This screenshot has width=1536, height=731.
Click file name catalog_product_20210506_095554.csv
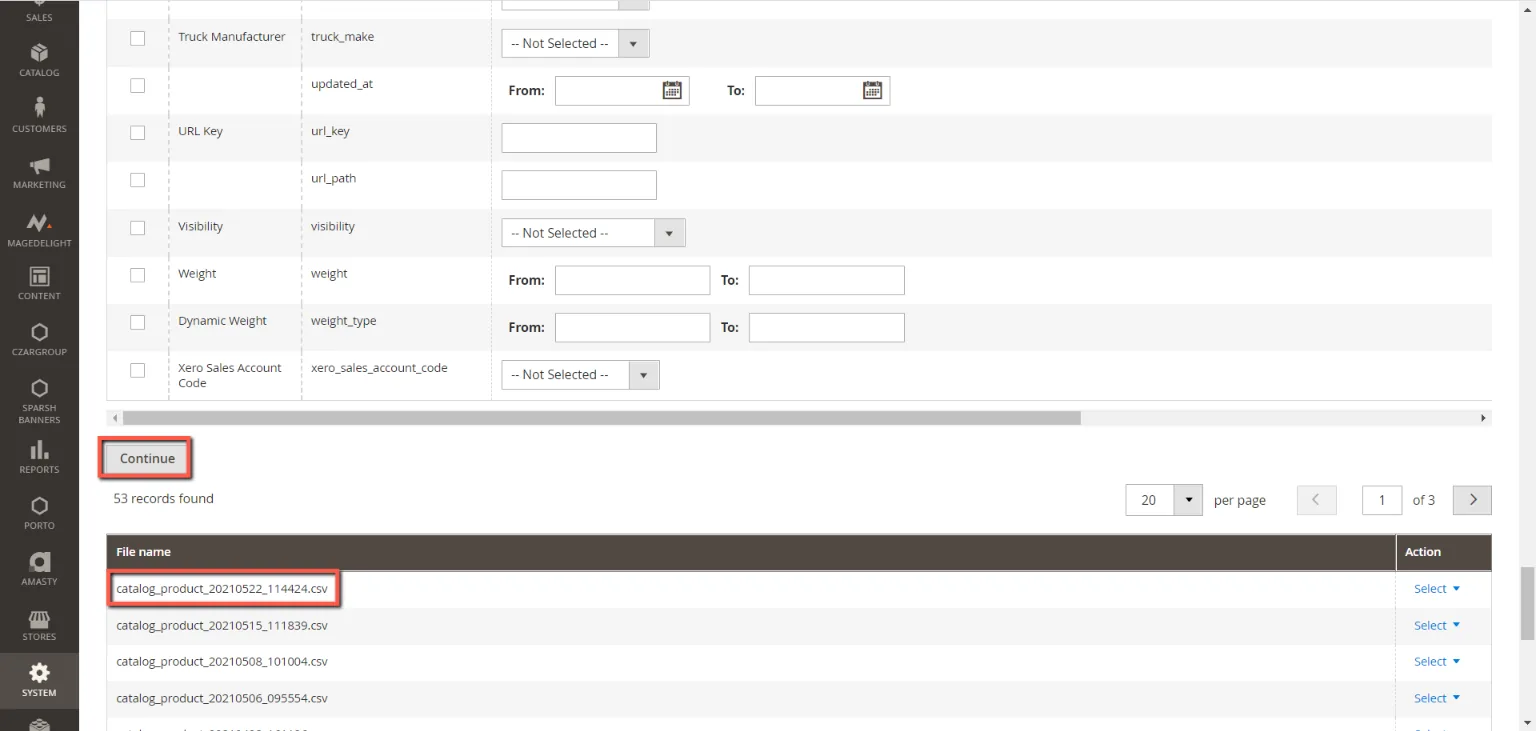(x=222, y=698)
